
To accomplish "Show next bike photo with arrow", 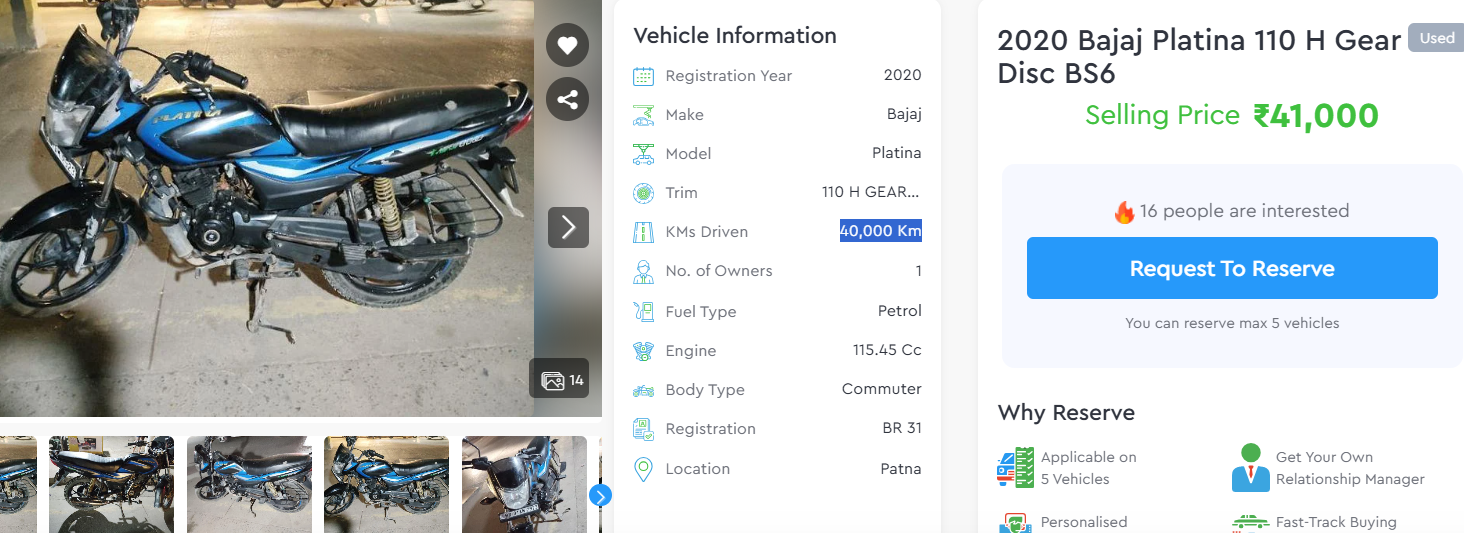I will [568, 227].
